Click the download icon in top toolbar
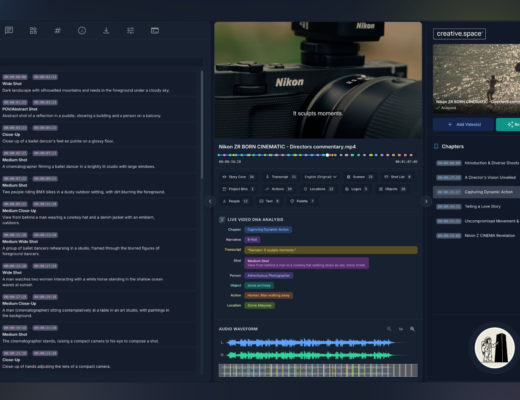Screen dimensions: 520x400 106,31
